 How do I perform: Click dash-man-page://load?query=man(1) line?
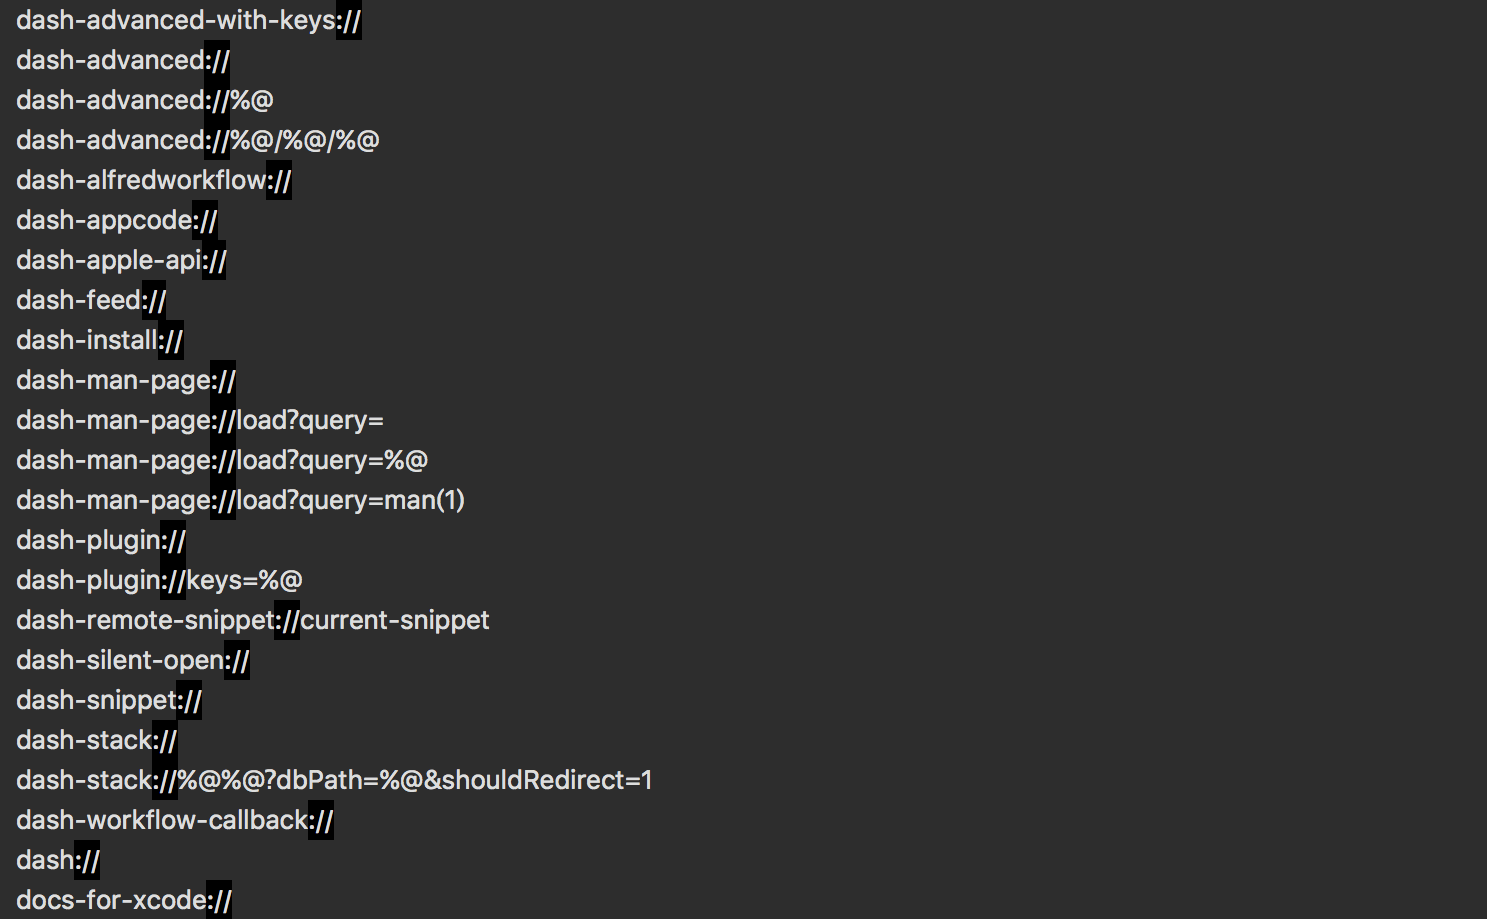click(240, 500)
